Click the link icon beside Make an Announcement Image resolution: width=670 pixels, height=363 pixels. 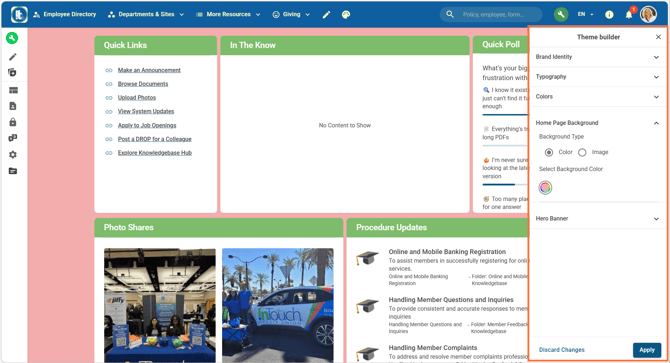click(x=109, y=70)
